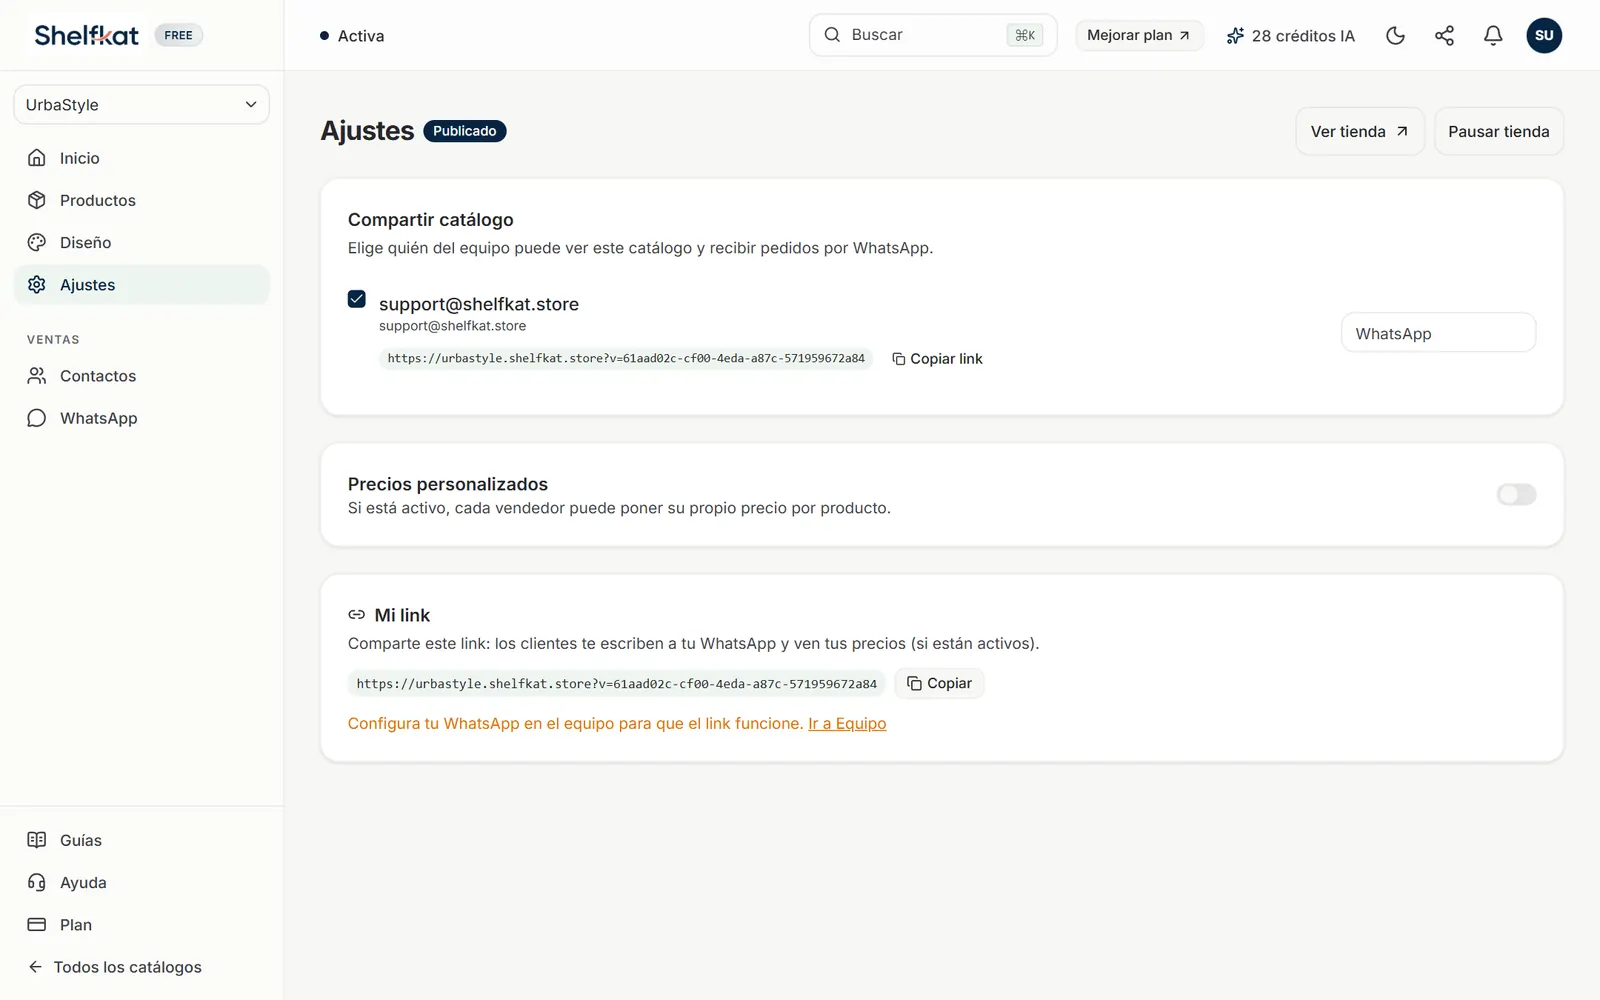This screenshot has width=1600, height=1000.
Task: Check the support@shelfkat.store checkbox
Action: click(x=357, y=299)
